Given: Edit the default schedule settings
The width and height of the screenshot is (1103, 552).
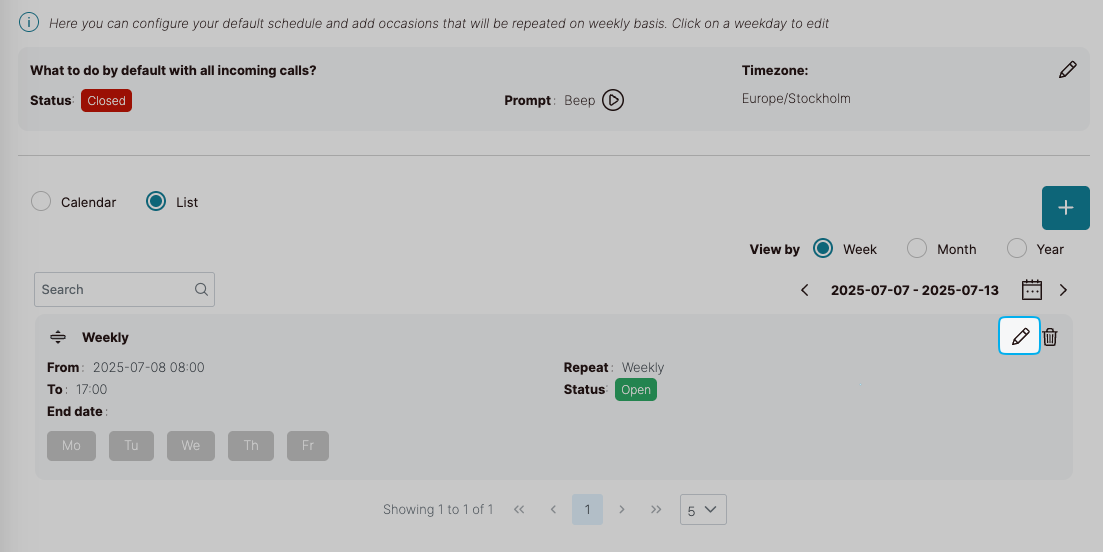Looking at the screenshot, I should [x=1067, y=70].
